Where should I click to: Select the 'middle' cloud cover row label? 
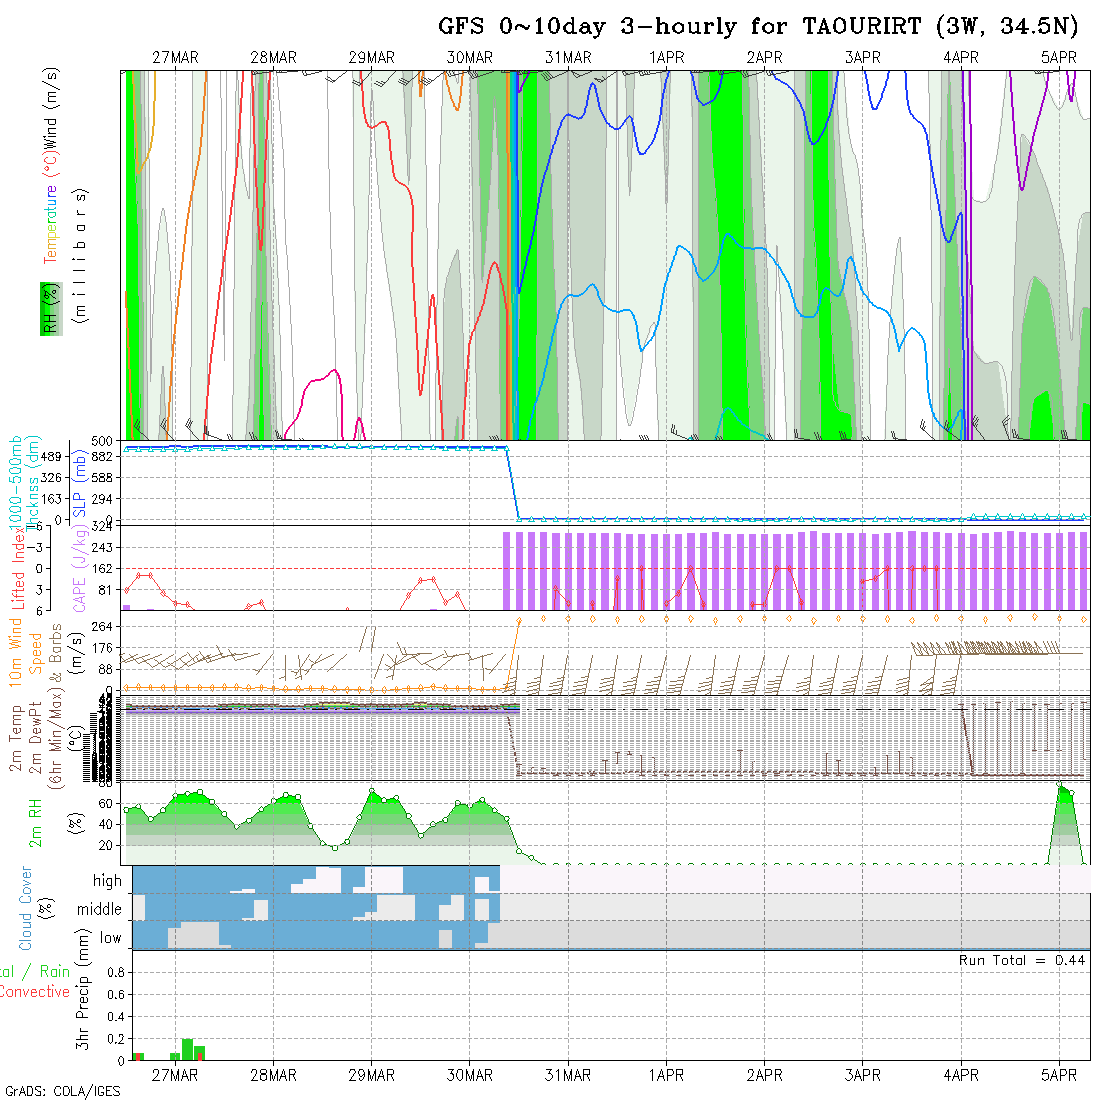pos(99,909)
